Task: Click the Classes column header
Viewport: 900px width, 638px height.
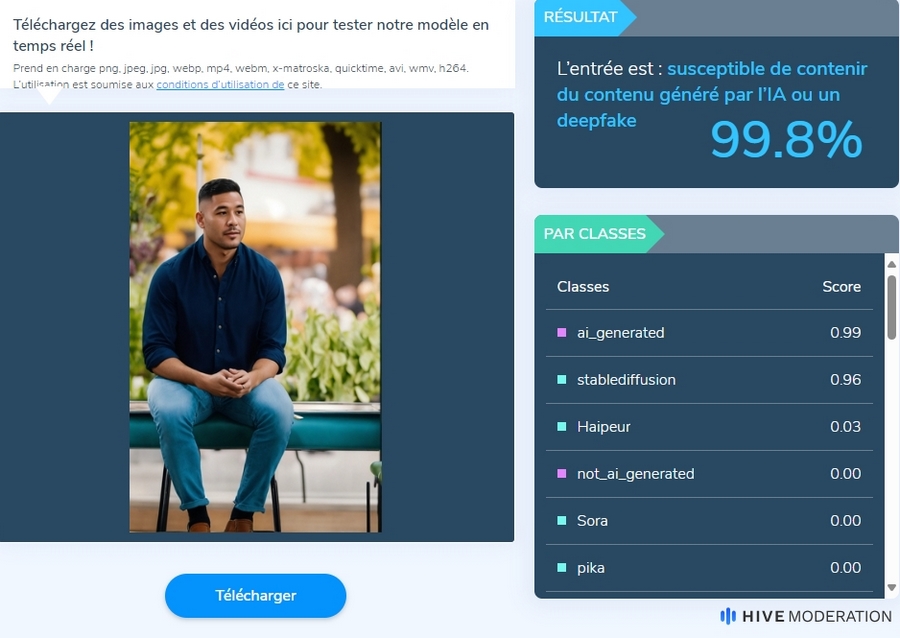Action: point(583,287)
